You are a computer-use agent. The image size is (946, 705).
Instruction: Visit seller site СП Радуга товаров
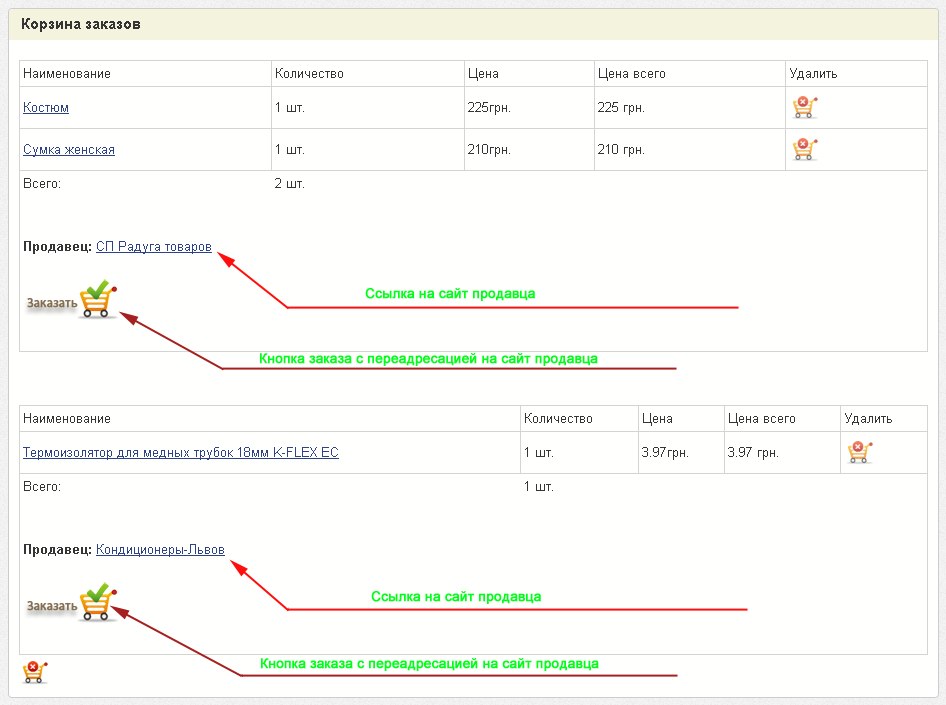(x=154, y=247)
